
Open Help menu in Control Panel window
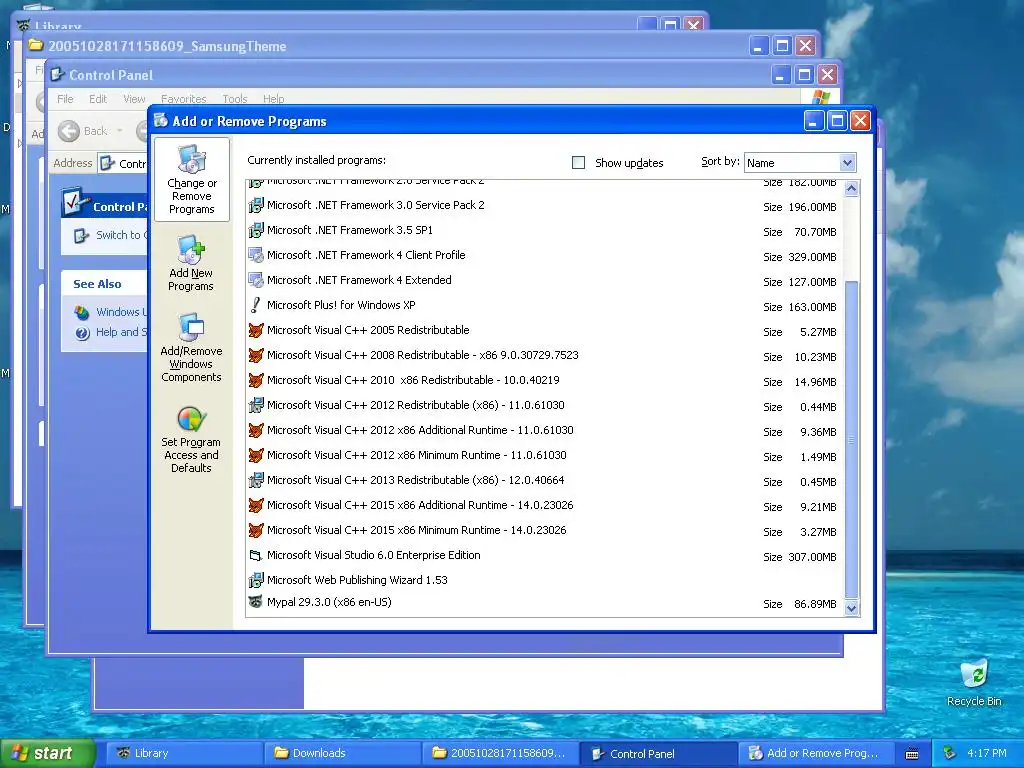pyautogui.click(x=274, y=99)
